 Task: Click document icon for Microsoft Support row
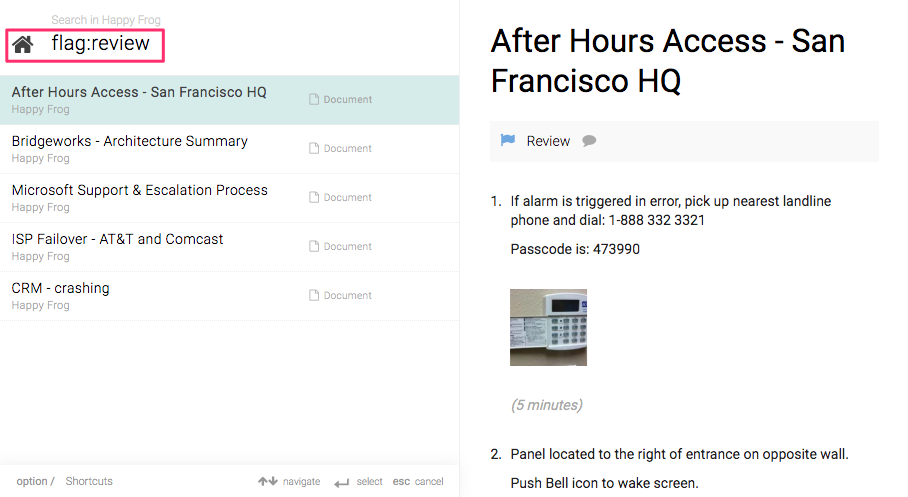click(314, 198)
